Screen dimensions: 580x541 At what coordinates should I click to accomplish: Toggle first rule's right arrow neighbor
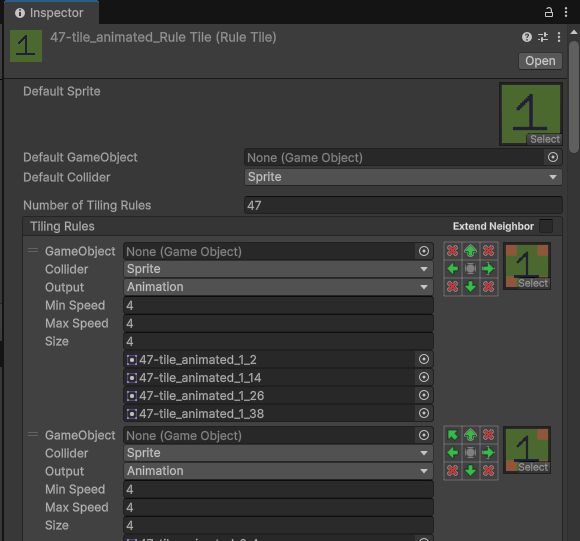(x=489, y=269)
